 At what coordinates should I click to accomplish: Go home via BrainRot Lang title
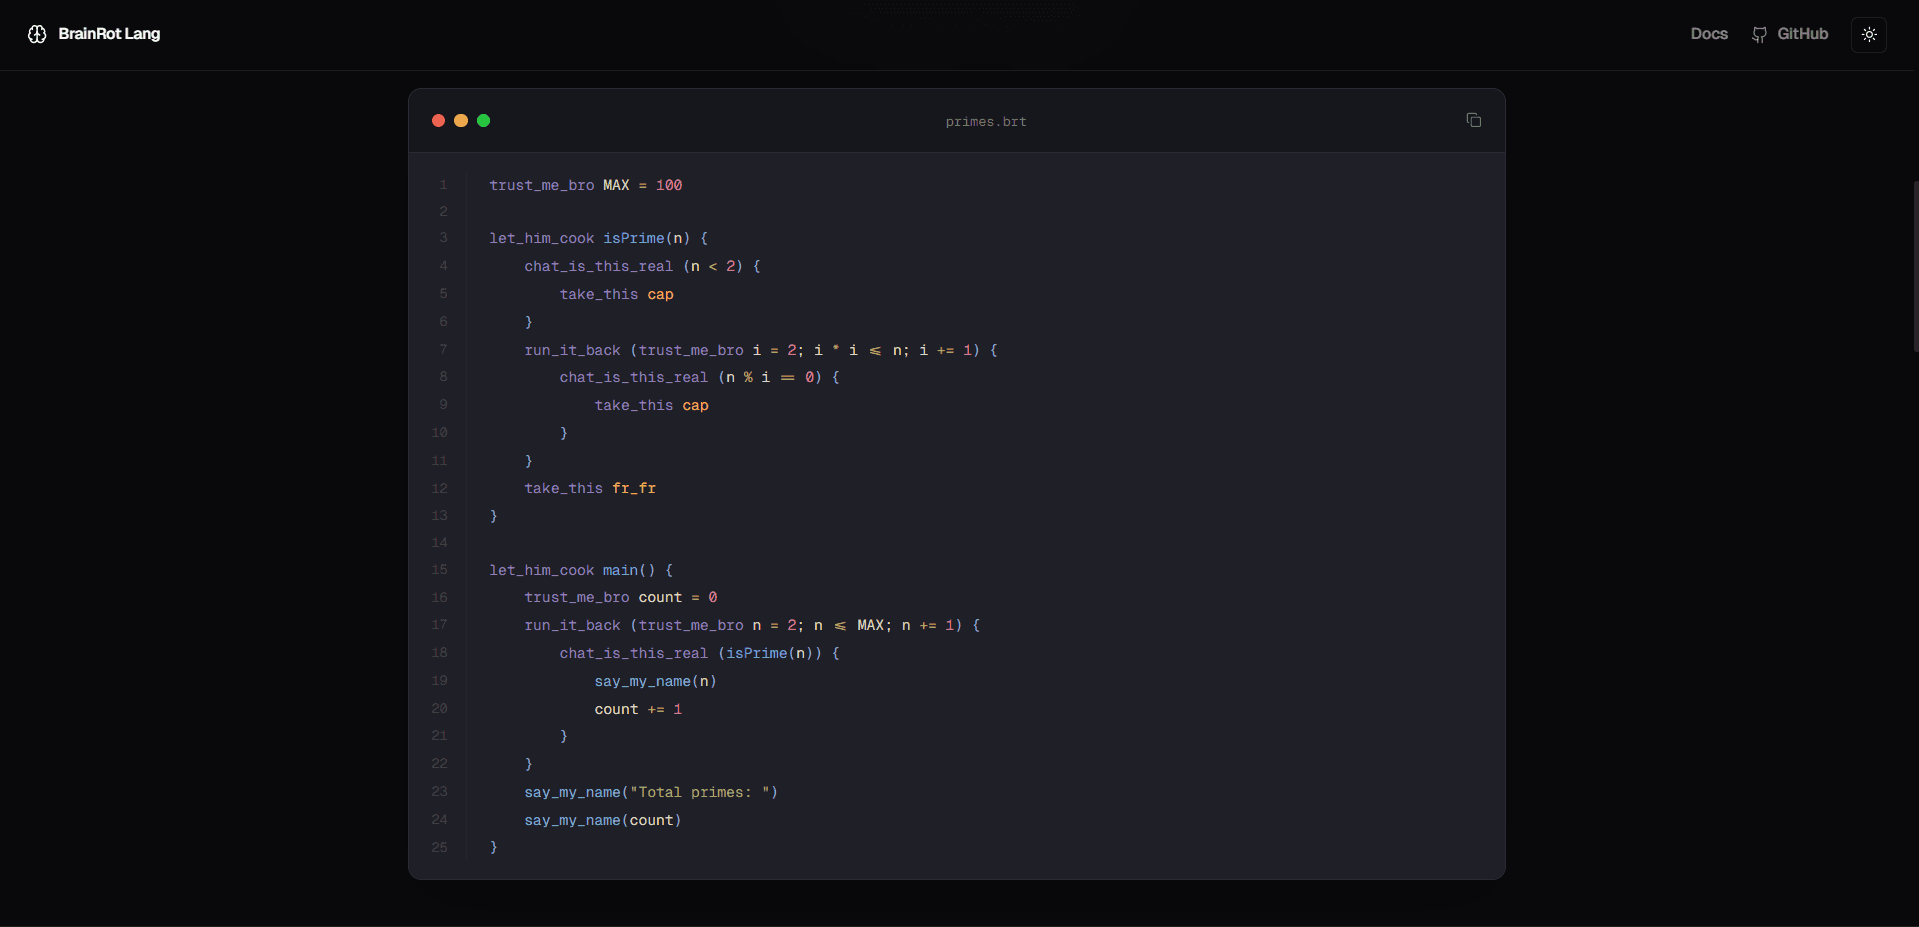click(109, 34)
